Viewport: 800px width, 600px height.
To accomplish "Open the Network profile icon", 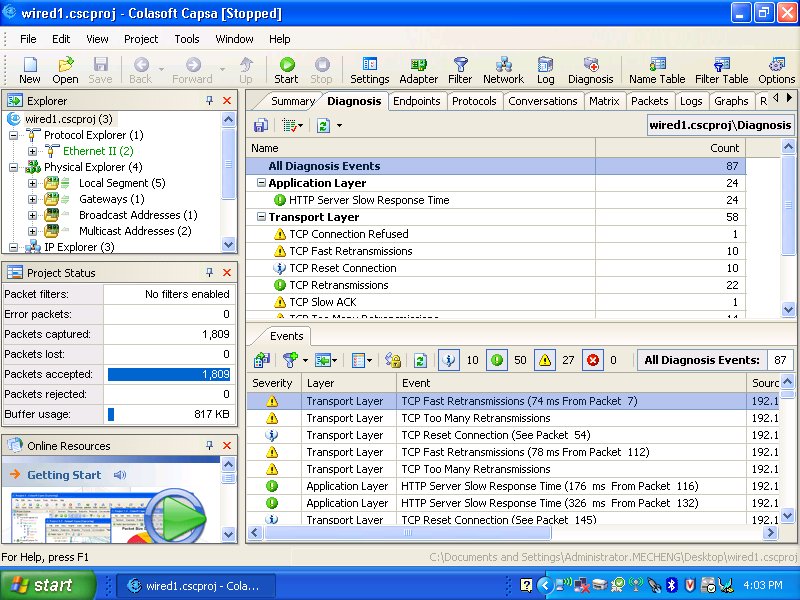I will click(503, 69).
